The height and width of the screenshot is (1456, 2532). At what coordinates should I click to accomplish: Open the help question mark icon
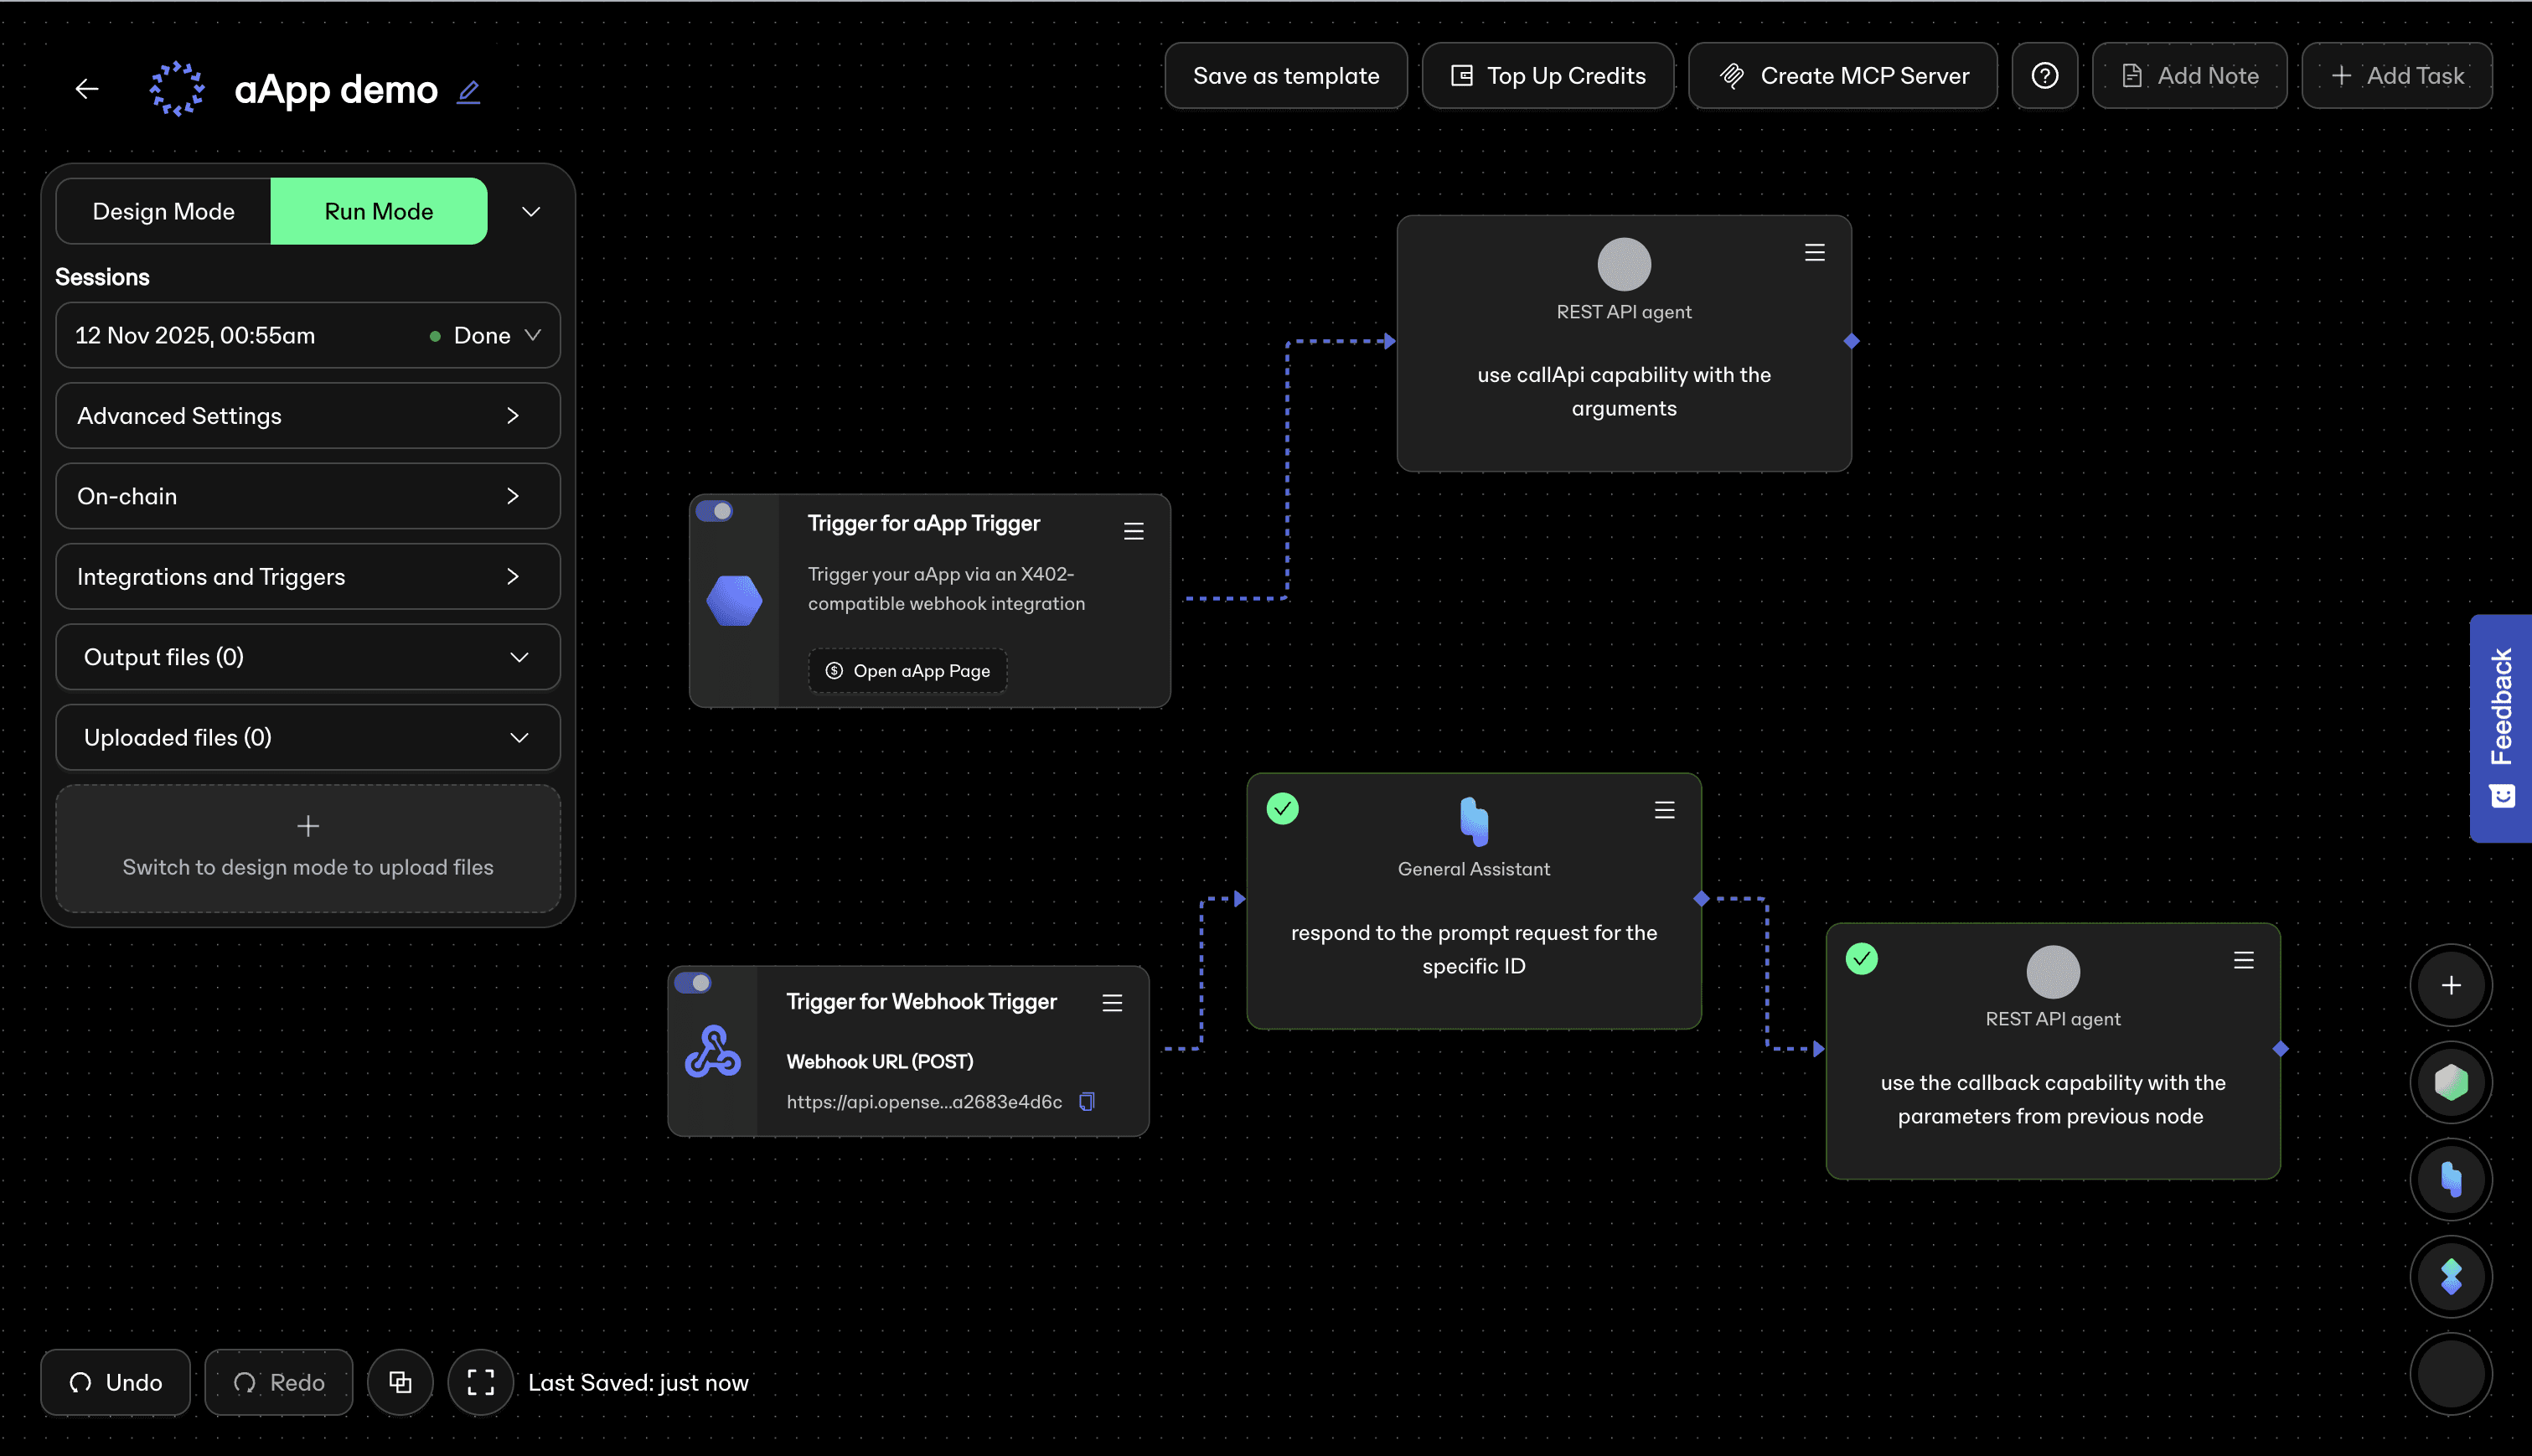tap(2044, 75)
